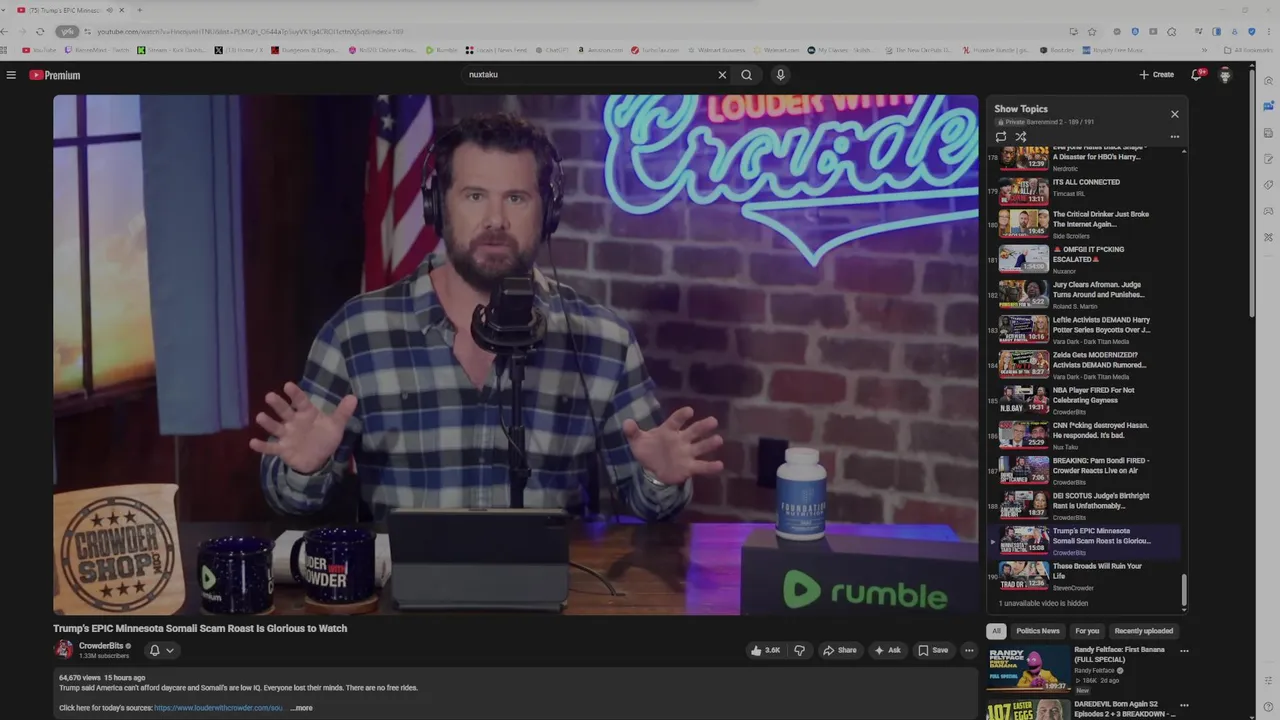Open the Rumble bookmark
The width and height of the screenshot is (1280, 720).
tap(442, 50)
